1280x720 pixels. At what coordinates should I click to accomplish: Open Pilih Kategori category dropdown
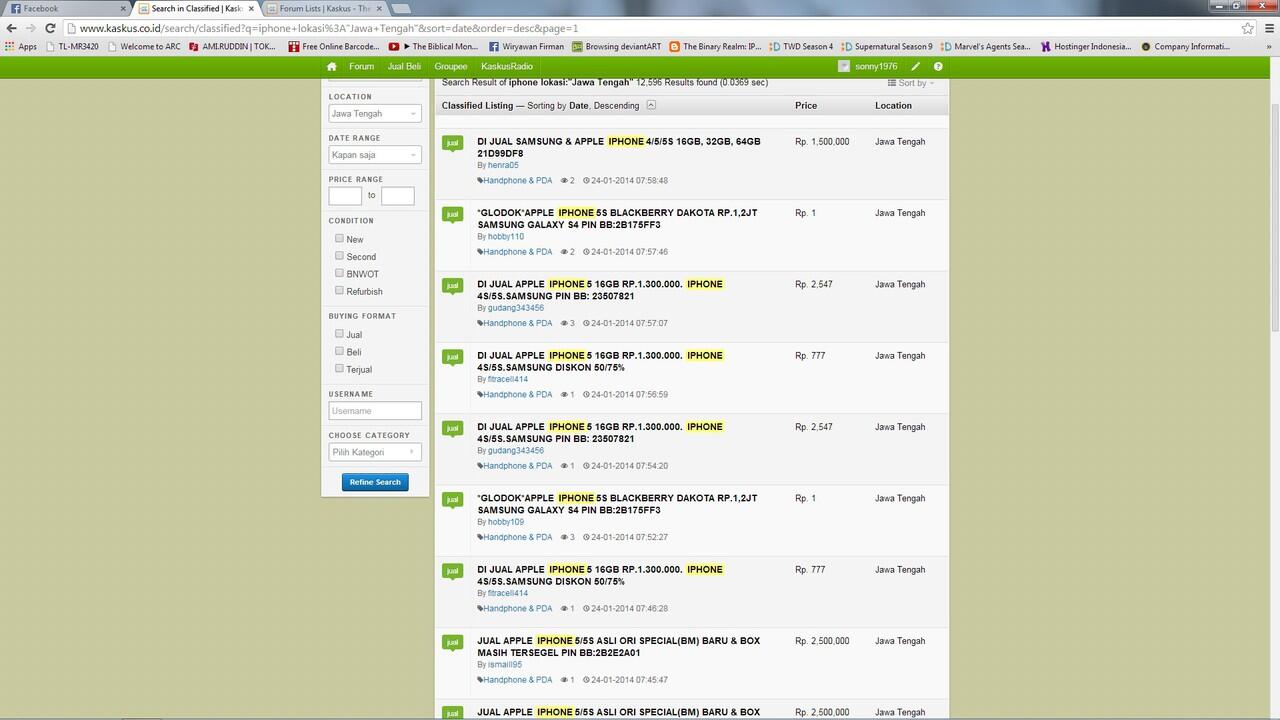coord(375,452)
